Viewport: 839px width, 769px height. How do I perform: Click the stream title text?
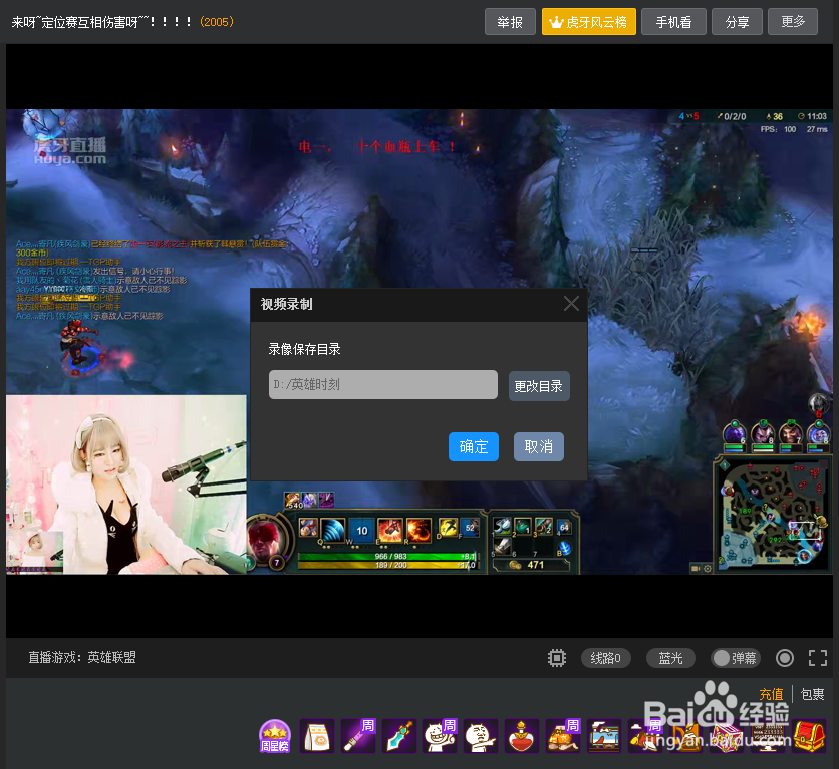(102, 22)
